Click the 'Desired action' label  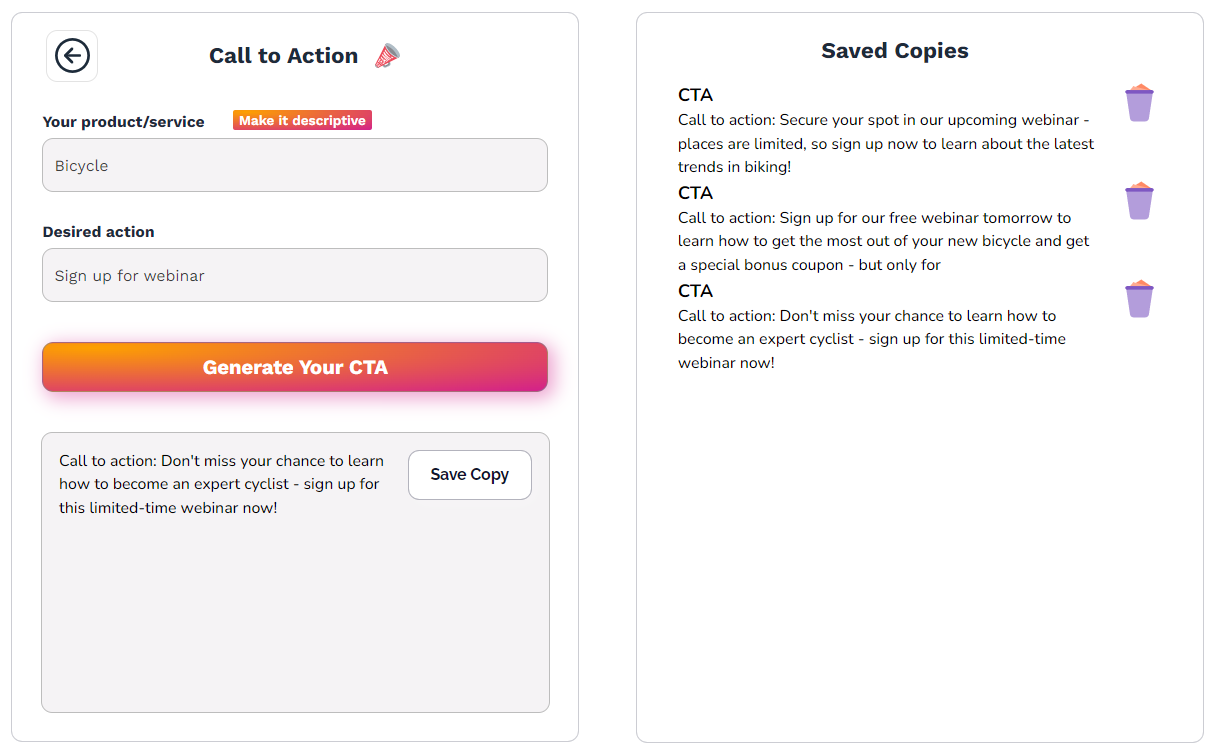(x=98, y=231)
